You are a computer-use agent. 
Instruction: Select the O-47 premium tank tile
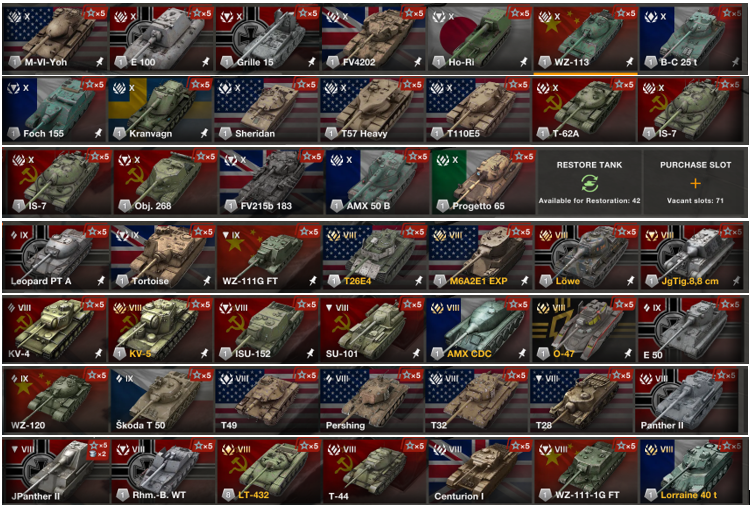[584, 329]
